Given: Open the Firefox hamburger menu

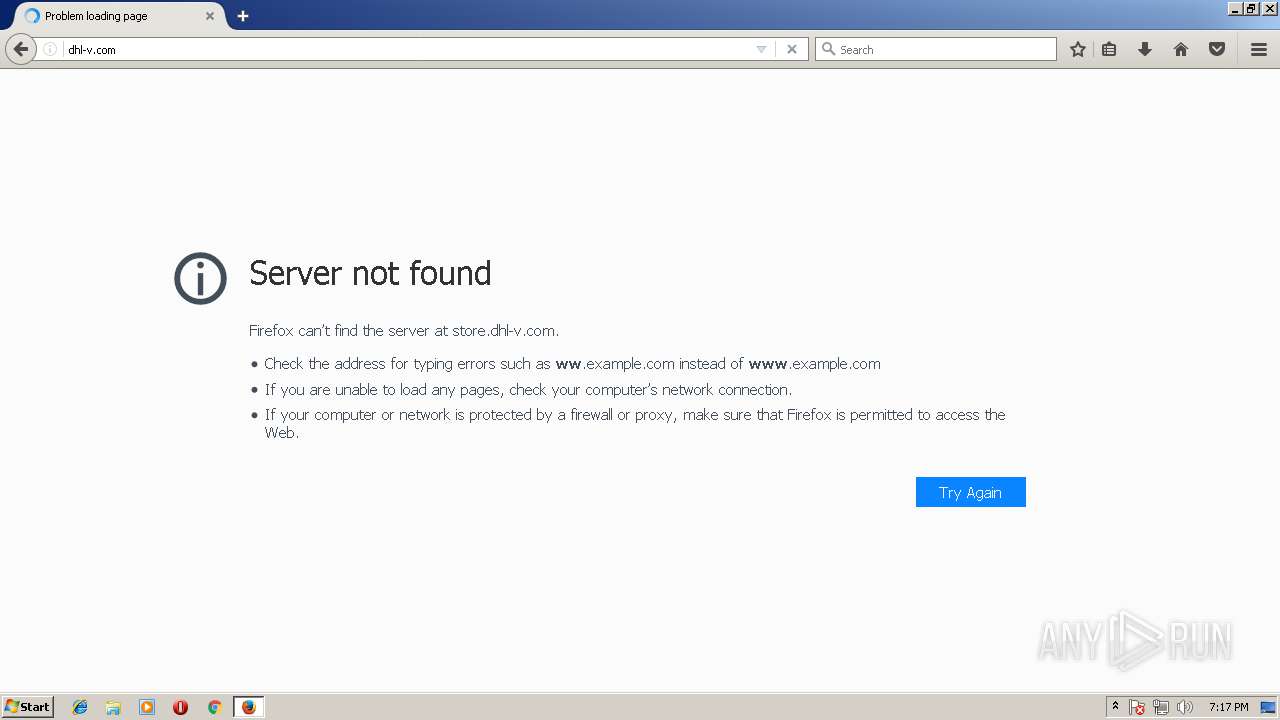Looking at the screenshot, I should tap(1259, 49).
